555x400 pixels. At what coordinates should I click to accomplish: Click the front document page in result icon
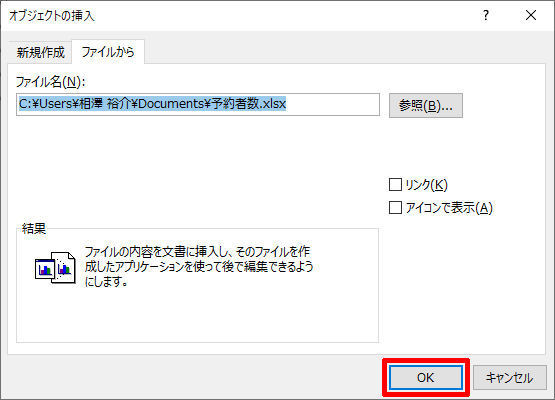coord(64,268)
